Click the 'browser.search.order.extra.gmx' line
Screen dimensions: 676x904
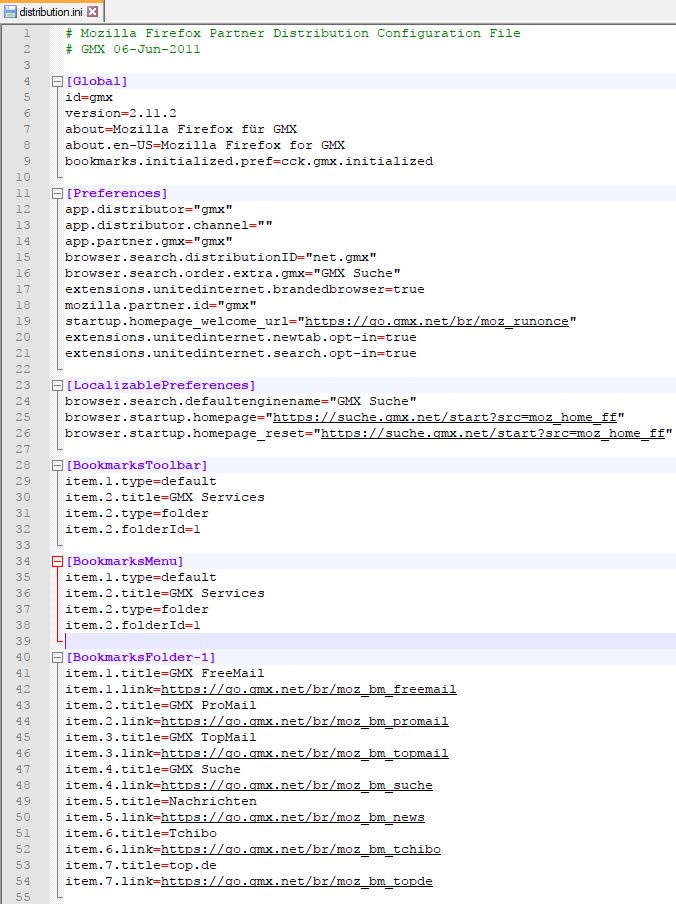click(233, 273)
